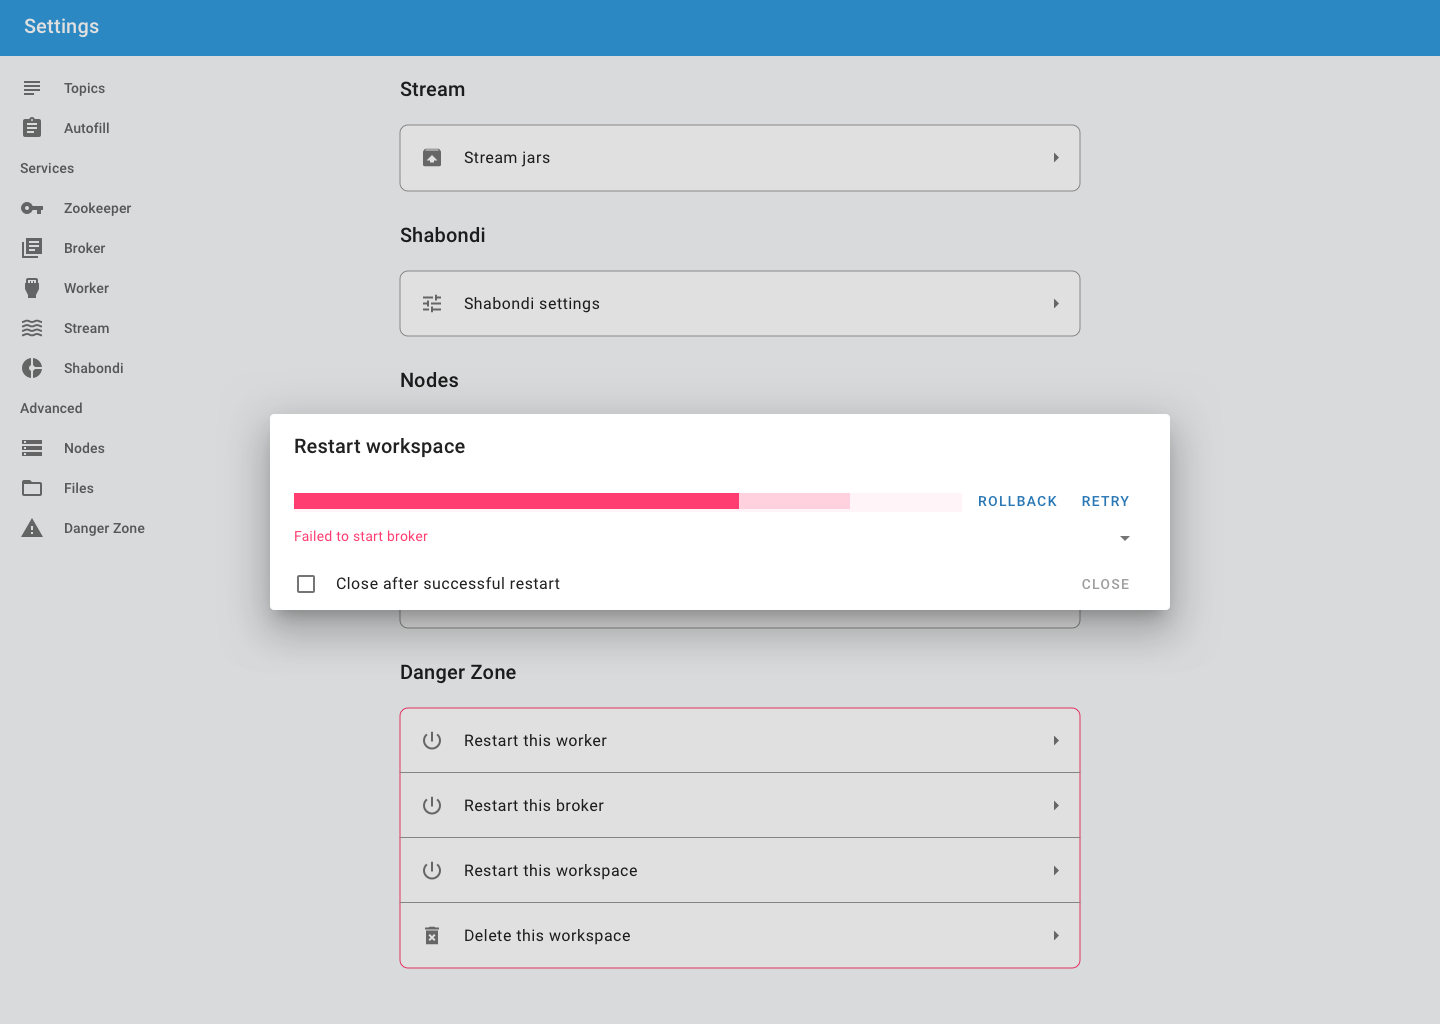Choose Restart this workspace
Image resolution: width=1440 pixels, height=1024 pixels.
(x=740, y=871)
